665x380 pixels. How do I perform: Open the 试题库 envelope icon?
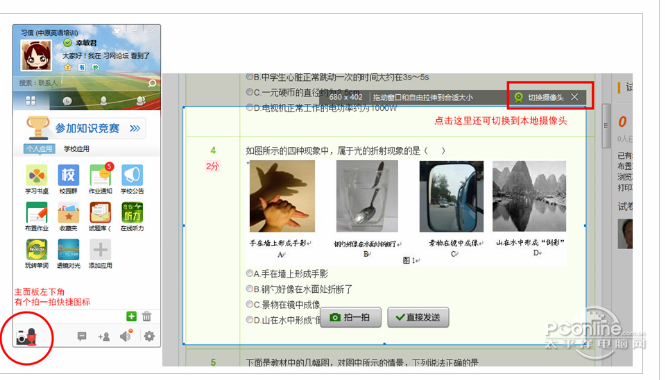point(100,212)
